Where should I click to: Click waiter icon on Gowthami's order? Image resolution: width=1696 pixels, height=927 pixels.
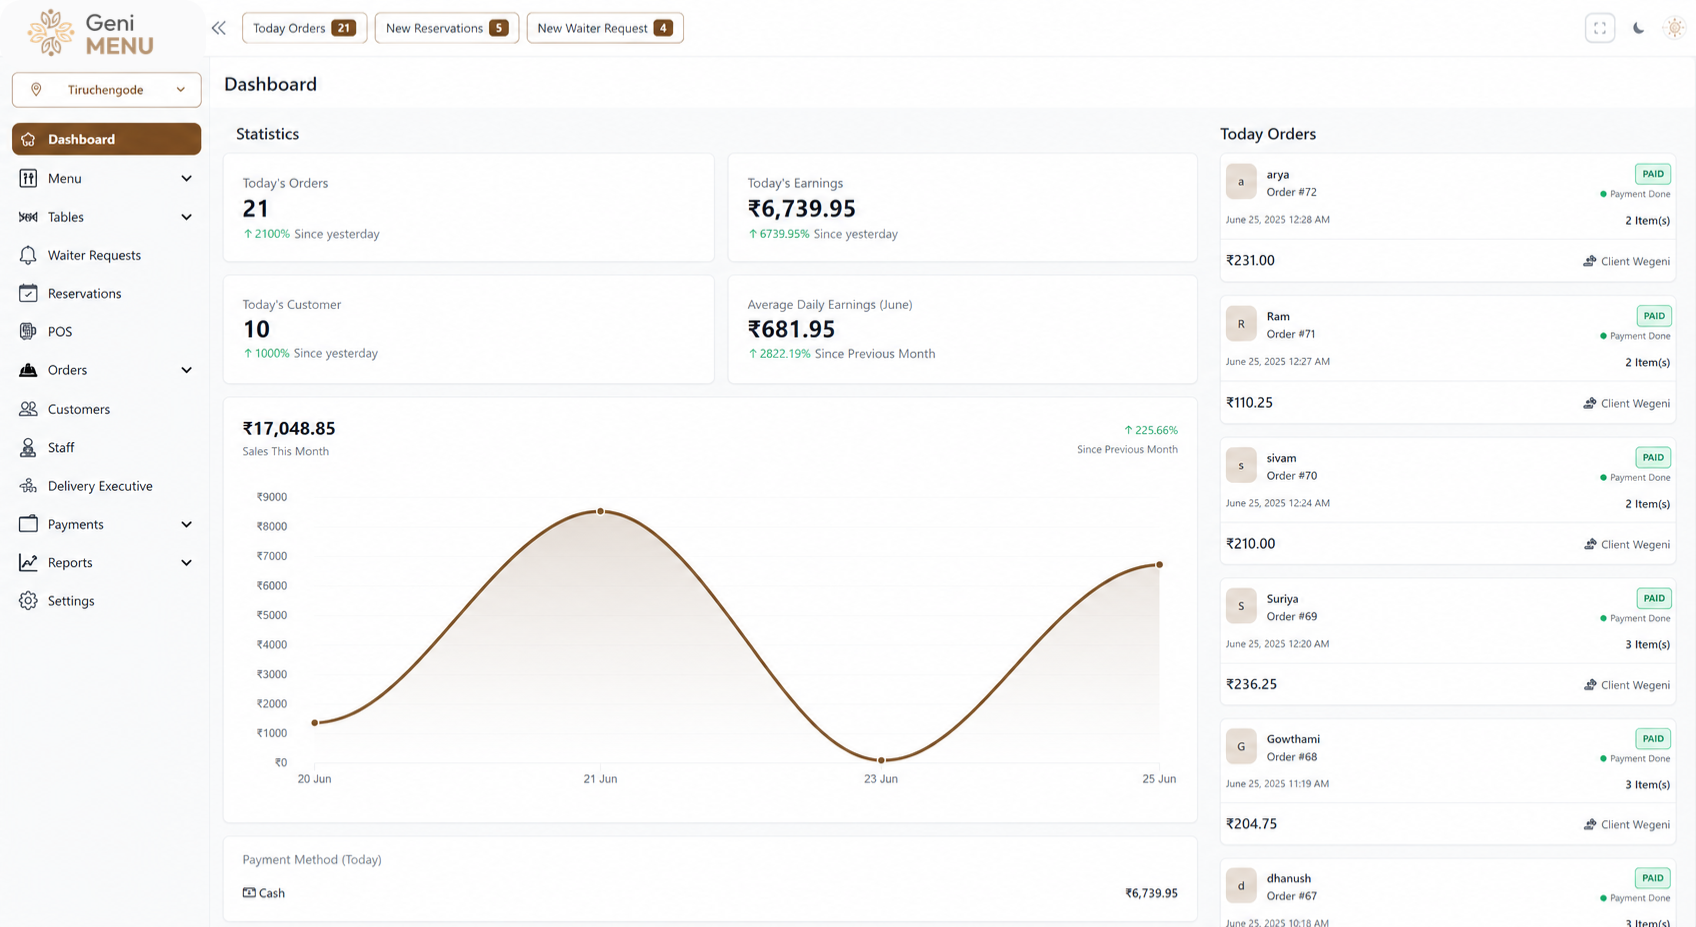click(1590, 824)
